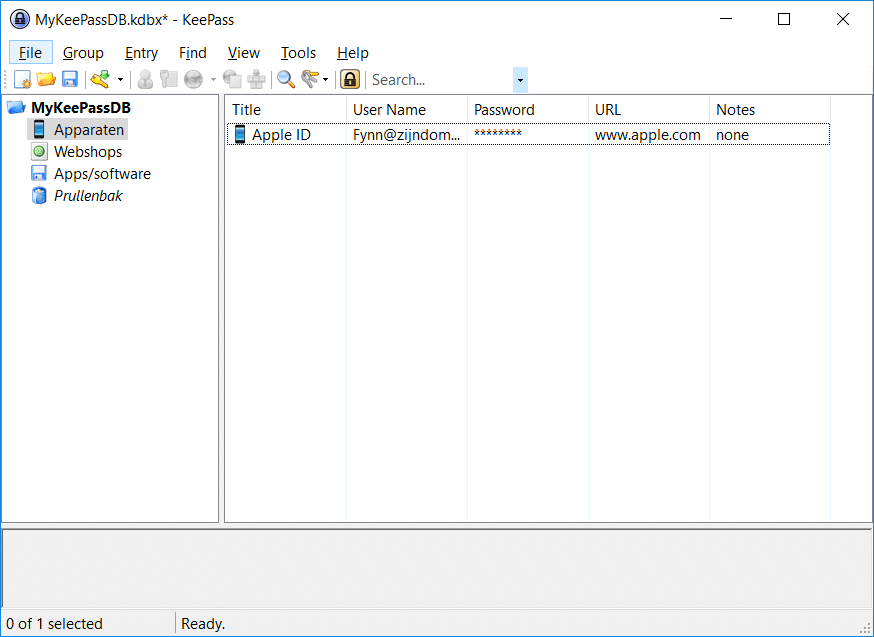Image resolution: width=874 pixels, height=637 pixels.
Task: Click the KeePass lock icon in the title bar
Action: tap(20, 20)
